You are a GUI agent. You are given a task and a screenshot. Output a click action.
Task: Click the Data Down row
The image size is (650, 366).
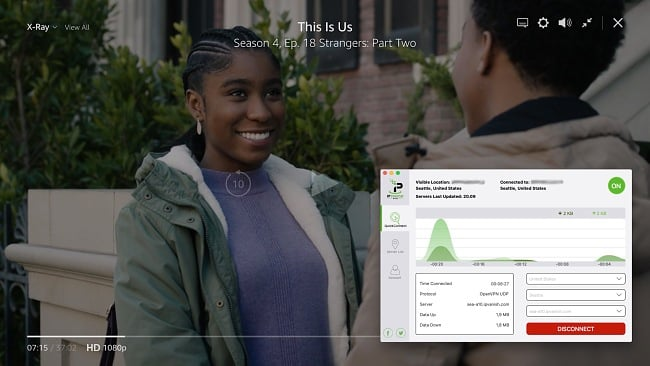pos(464,325)
